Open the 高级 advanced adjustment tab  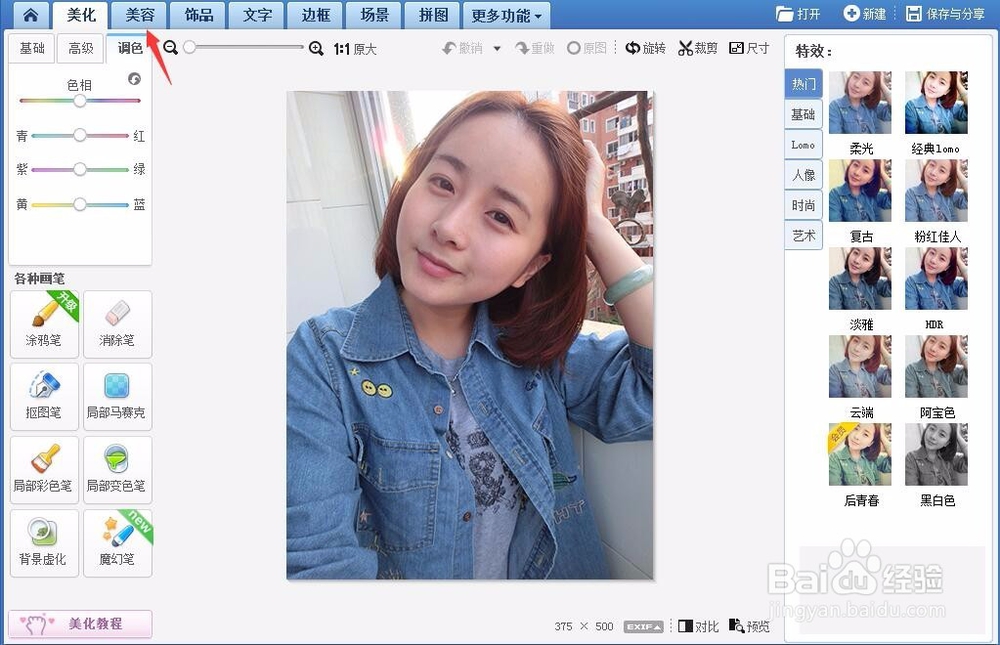81,48
